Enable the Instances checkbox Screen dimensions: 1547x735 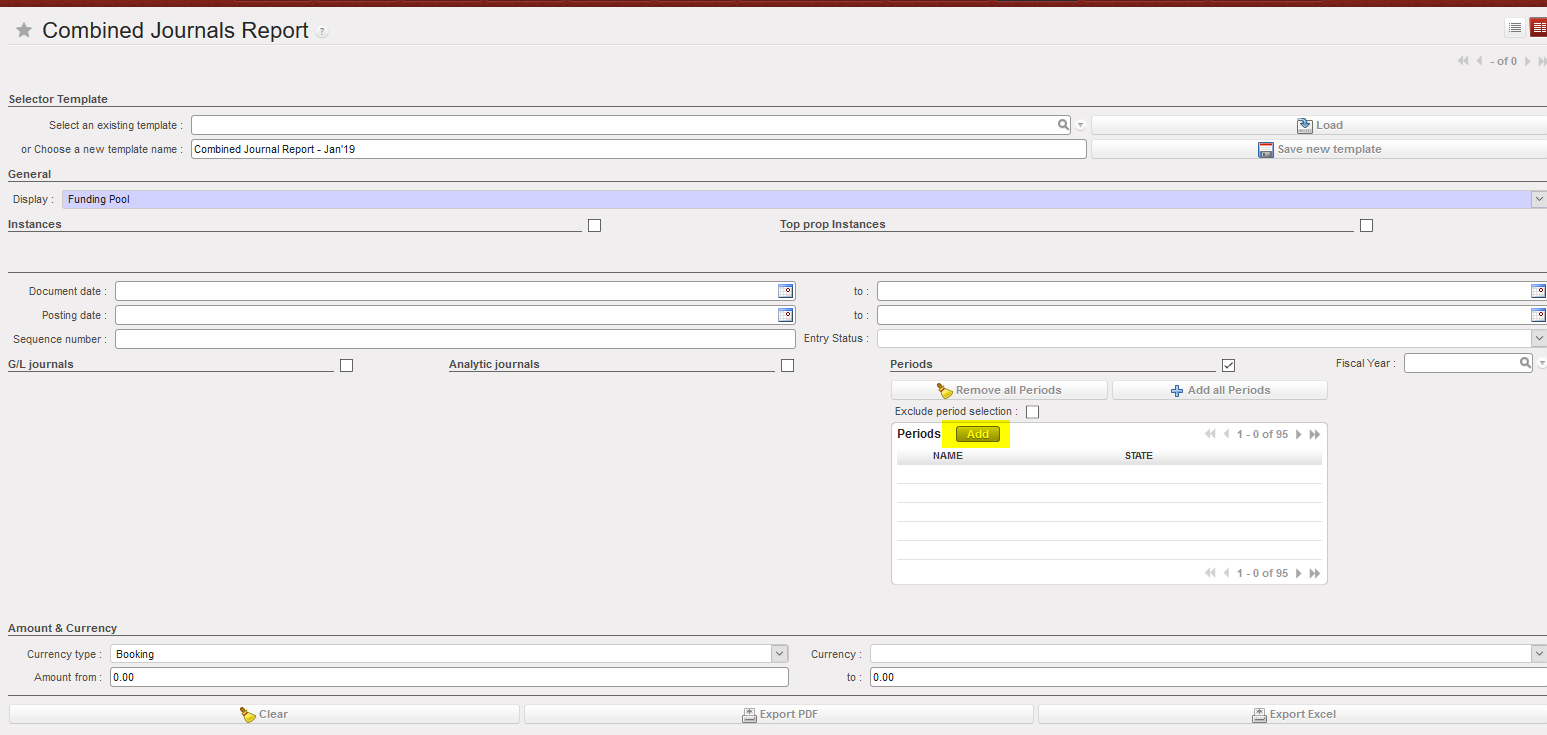click(594, 226)
